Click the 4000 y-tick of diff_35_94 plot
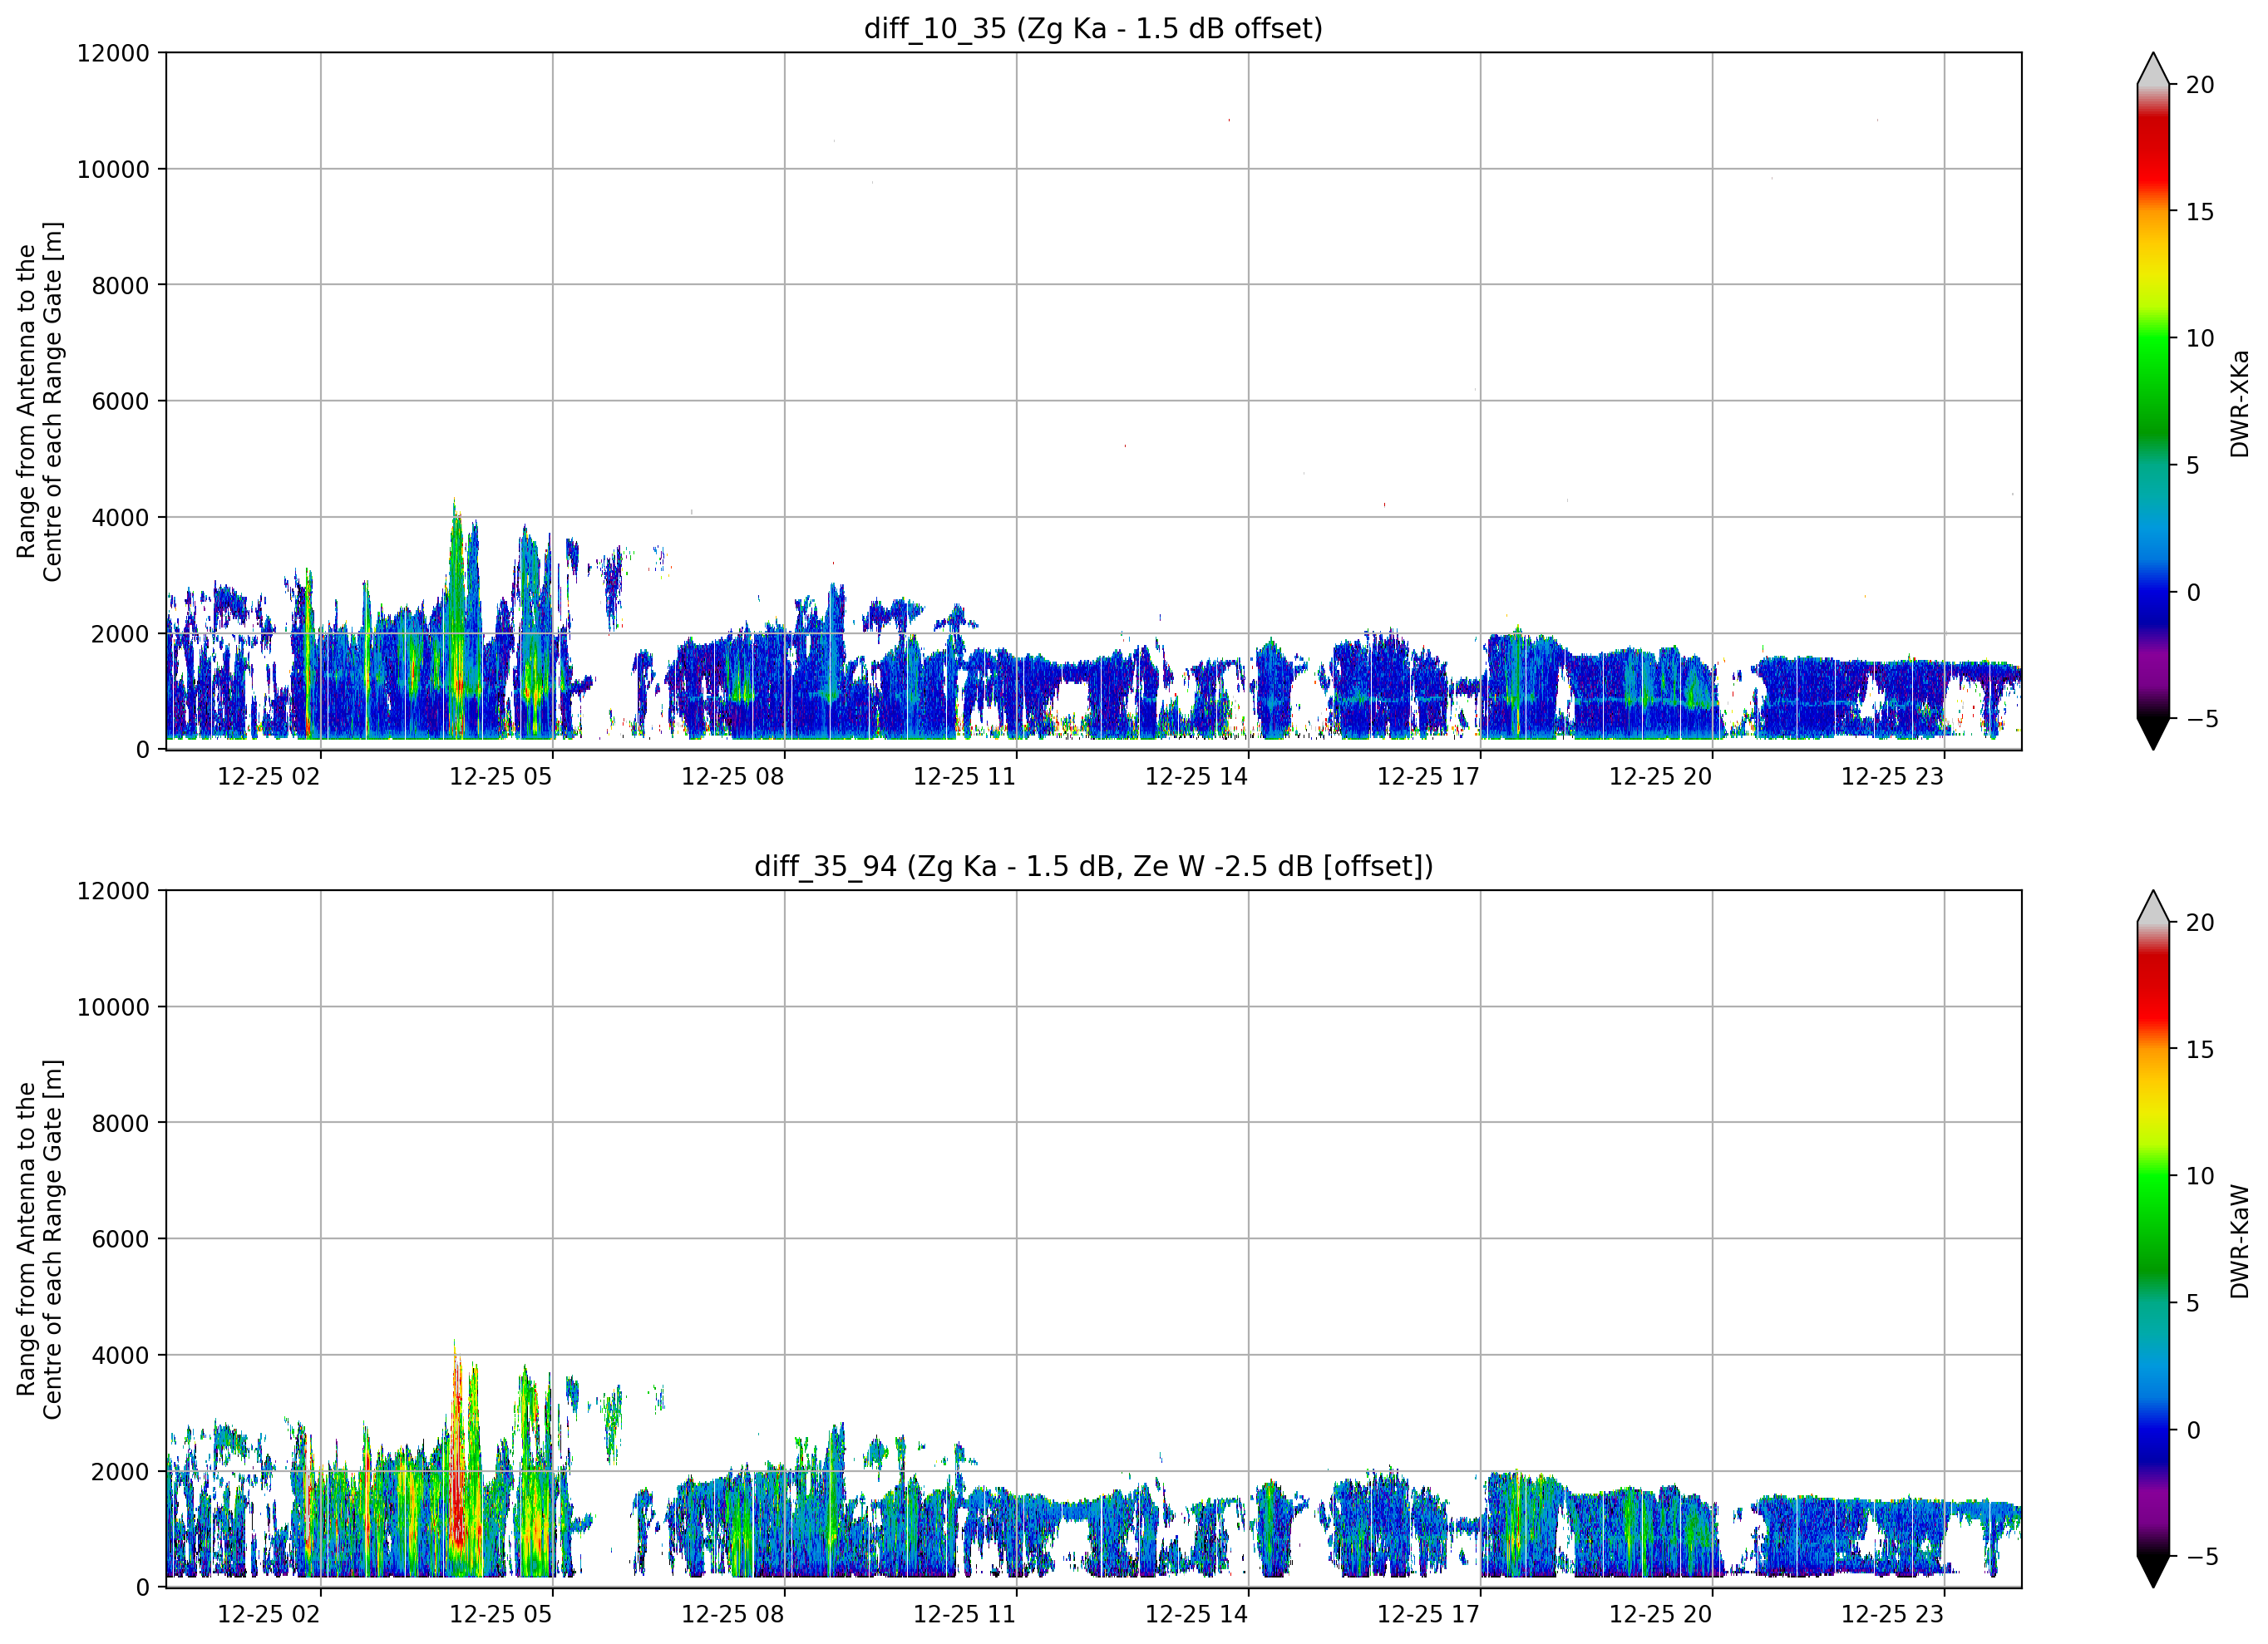The image size is (2268, 1644). tap(120, 1356)
